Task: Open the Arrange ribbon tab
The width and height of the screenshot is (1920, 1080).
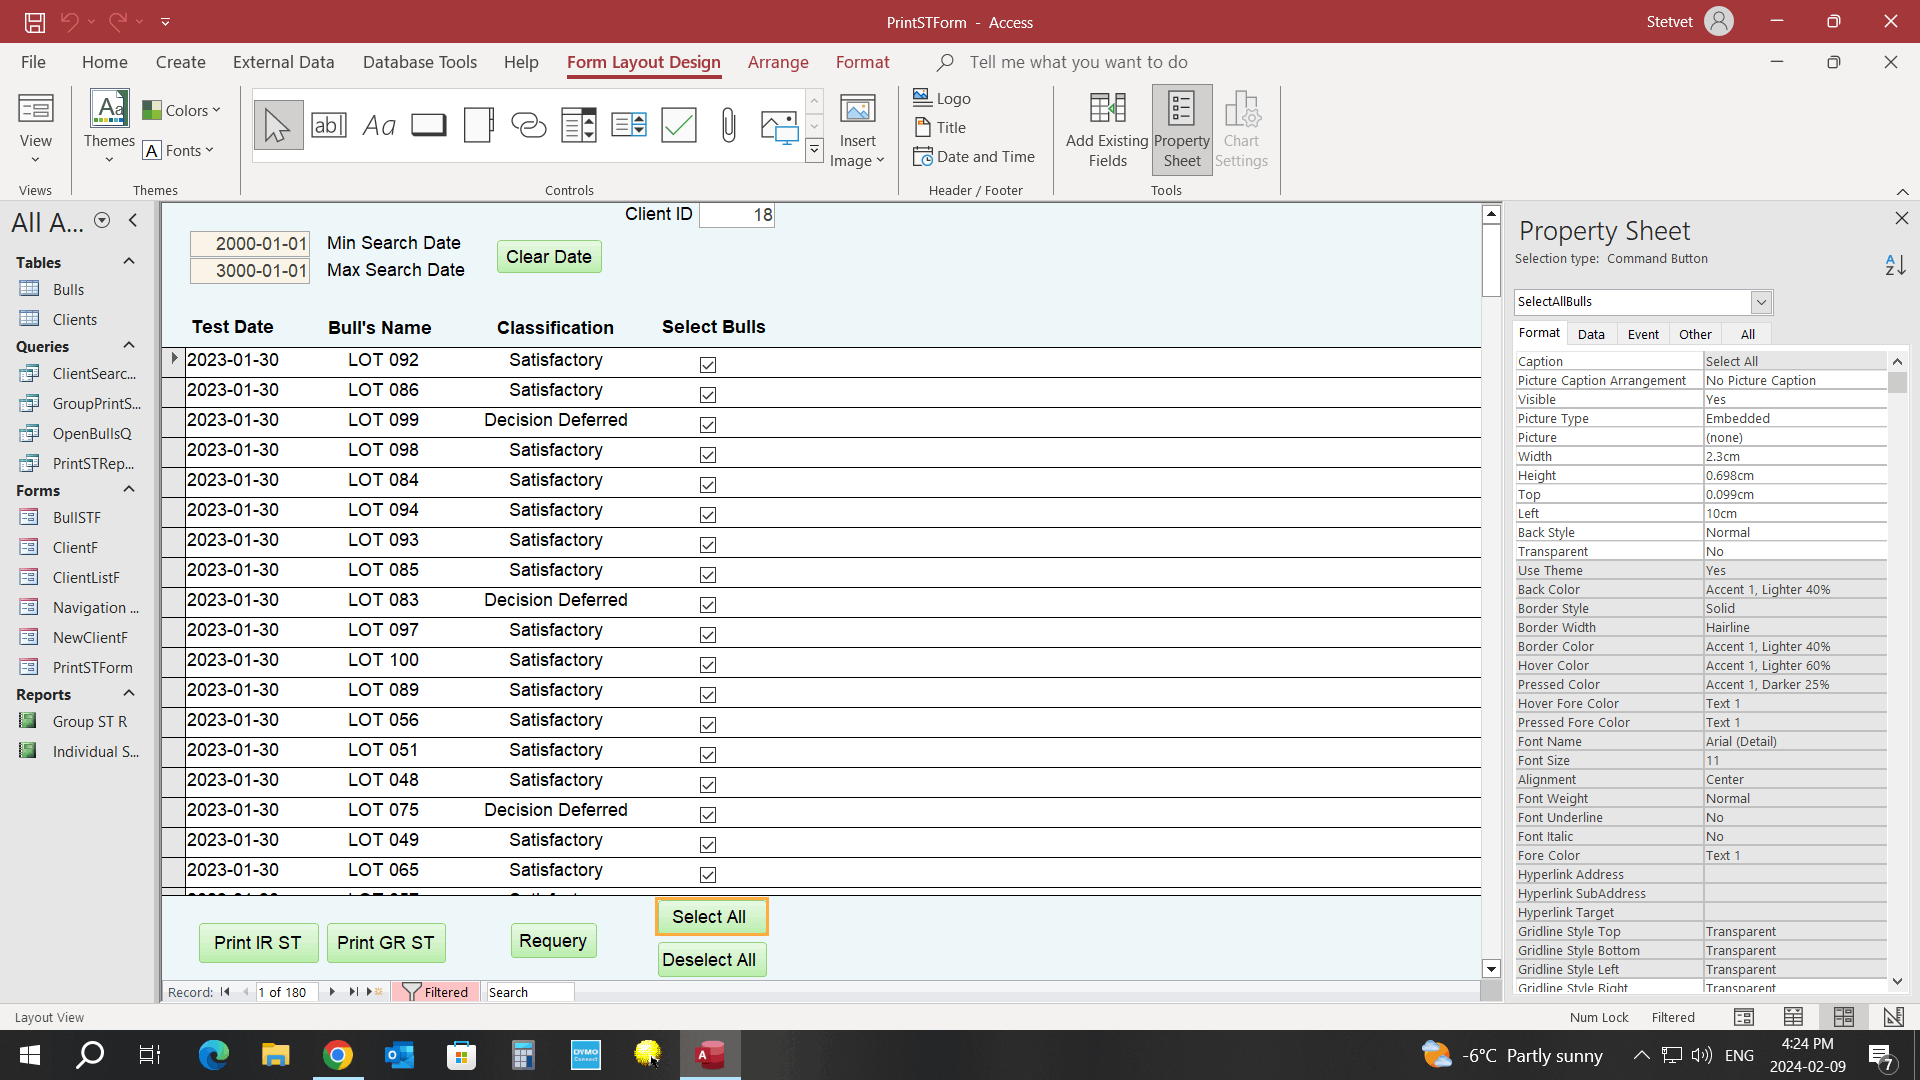Action: (778, 62)
